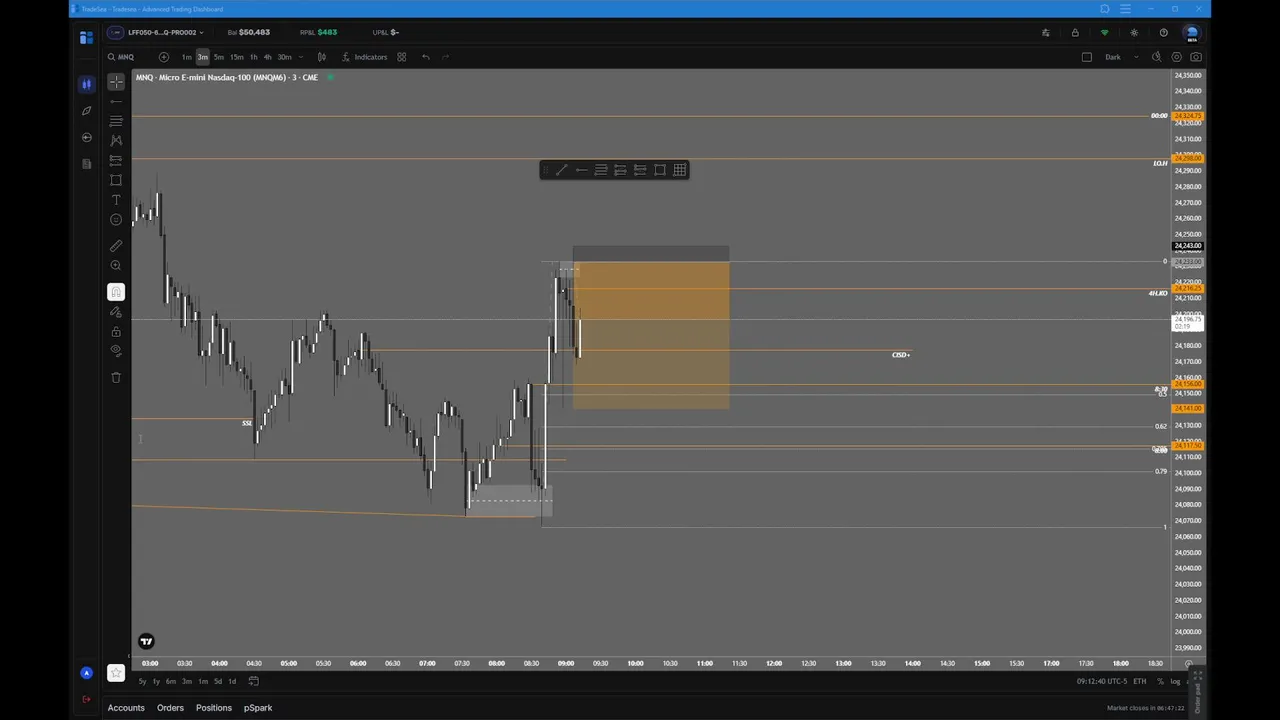The image size is (1280, 720).
Task: Toggle magnet snapping mode
Action: [x=116, y=292]
